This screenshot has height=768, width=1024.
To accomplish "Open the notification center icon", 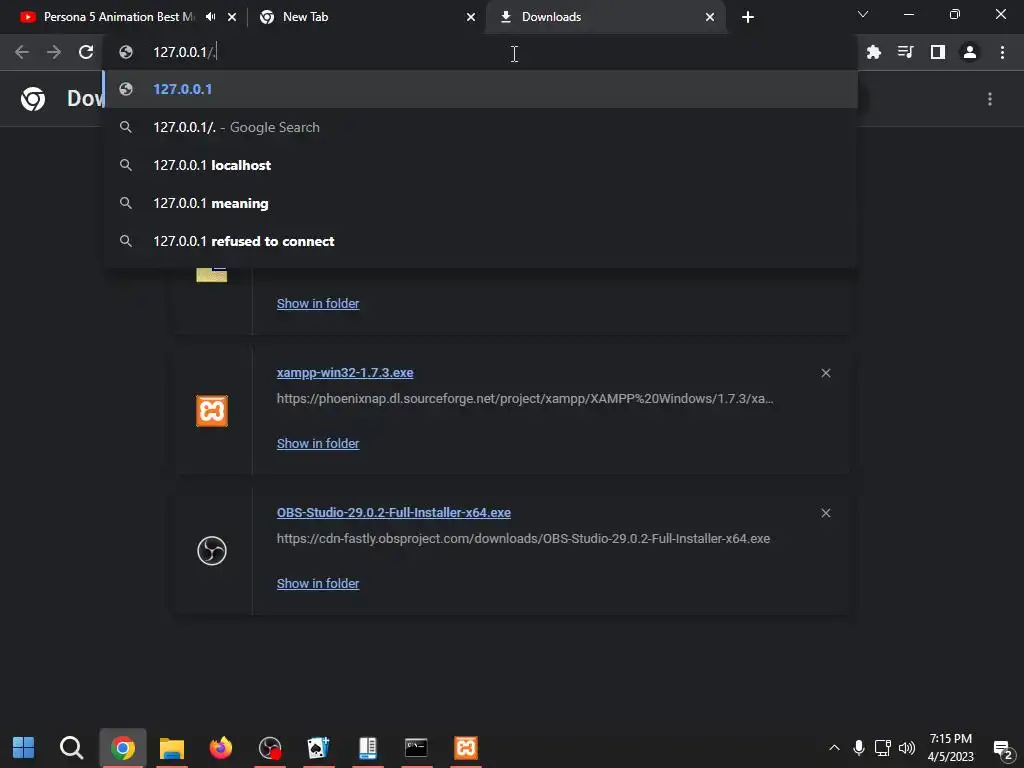I will [x=1002, y=749].
